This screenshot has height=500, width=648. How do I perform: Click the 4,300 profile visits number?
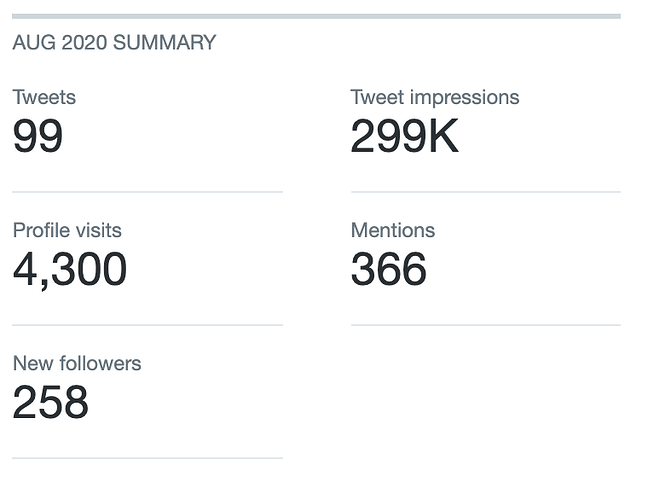[x=69, y=269]
